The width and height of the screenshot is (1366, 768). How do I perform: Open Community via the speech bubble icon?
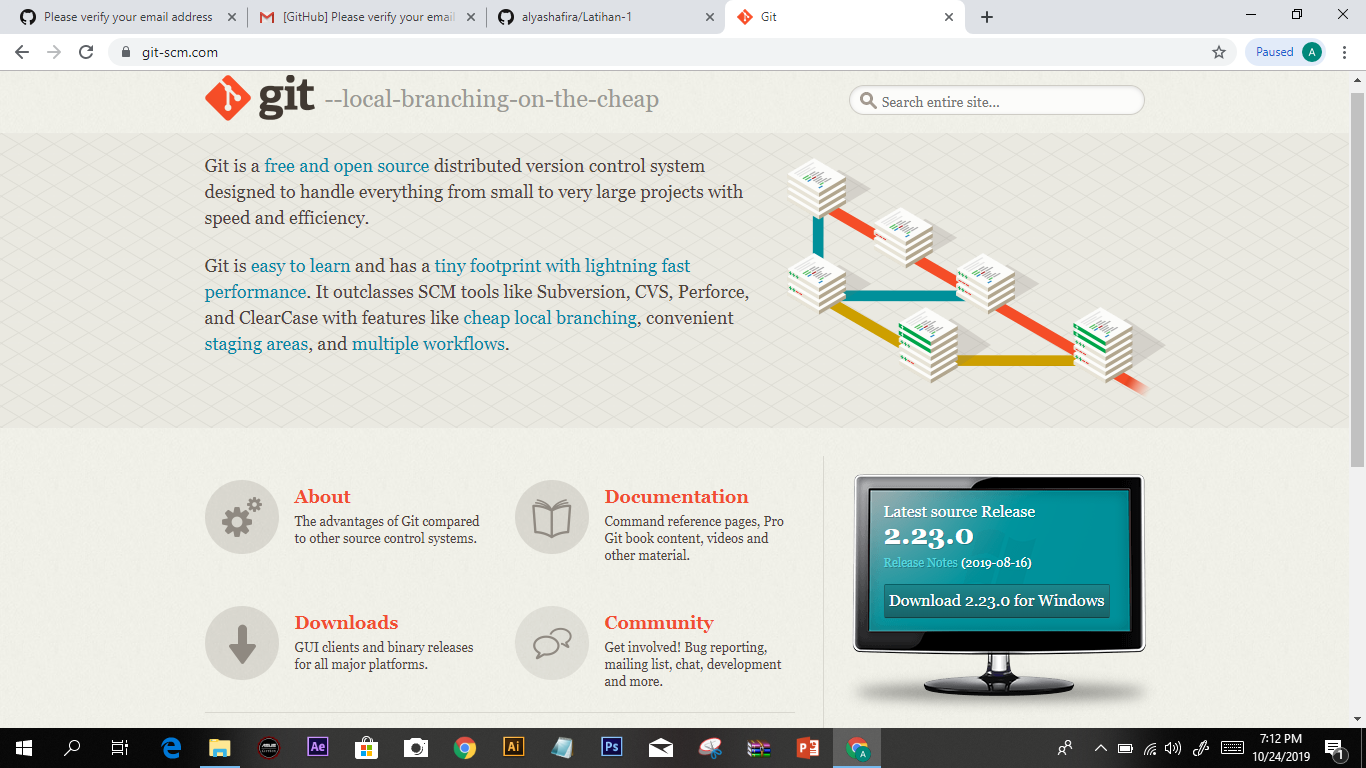551,643
